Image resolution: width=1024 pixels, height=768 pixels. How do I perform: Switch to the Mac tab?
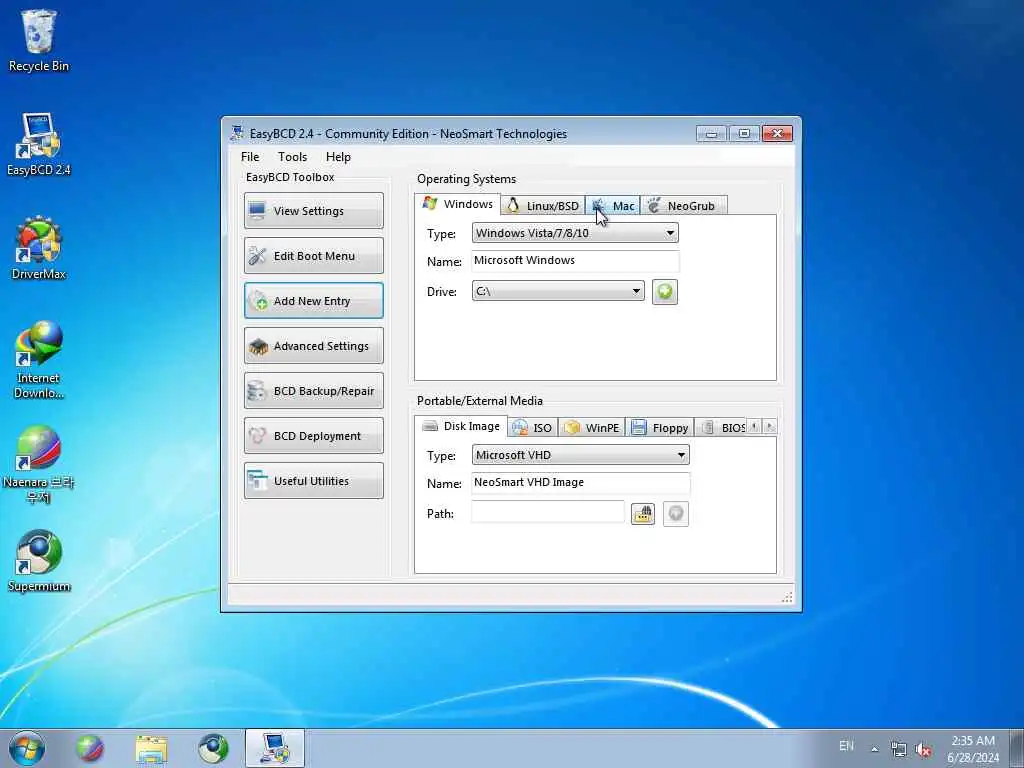613,206
